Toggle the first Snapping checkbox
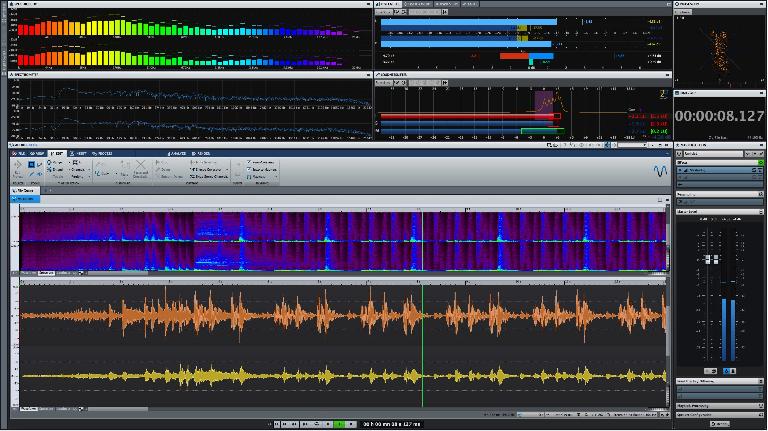The height and width of the screenshot is (431, 768). 249,162
